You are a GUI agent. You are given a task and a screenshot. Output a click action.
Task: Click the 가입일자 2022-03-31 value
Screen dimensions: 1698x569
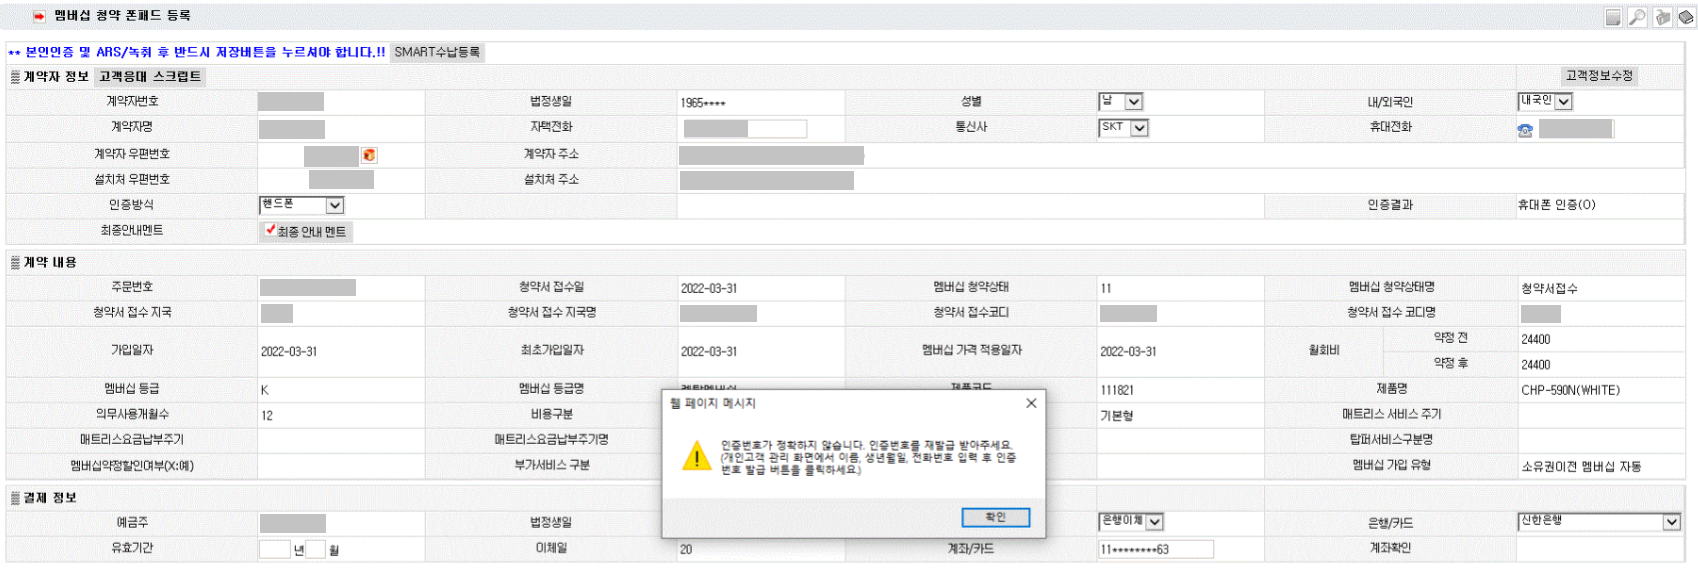[289, 352]
